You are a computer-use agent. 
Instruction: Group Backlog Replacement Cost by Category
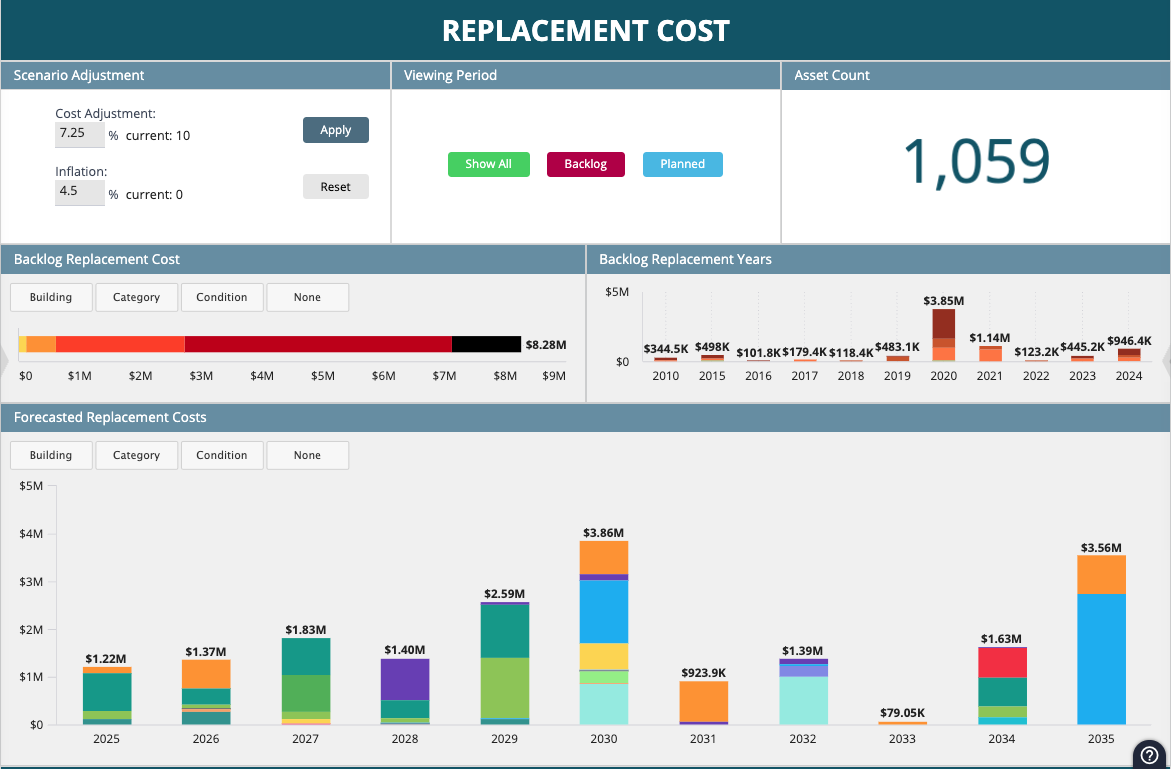[136, 297]
